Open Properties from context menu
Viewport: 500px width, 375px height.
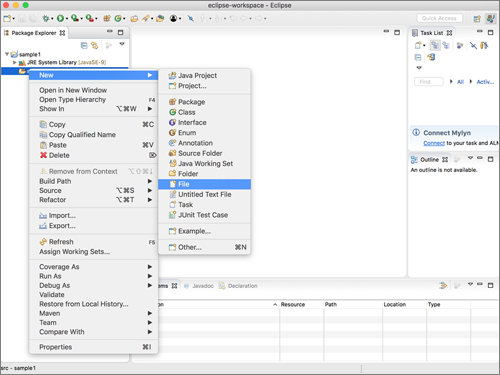[93, 347]
